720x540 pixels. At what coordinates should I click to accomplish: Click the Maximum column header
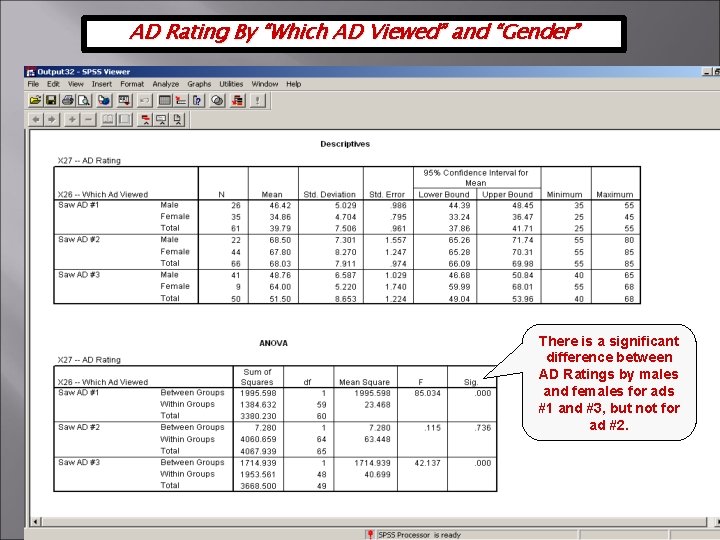coord(614,194)
